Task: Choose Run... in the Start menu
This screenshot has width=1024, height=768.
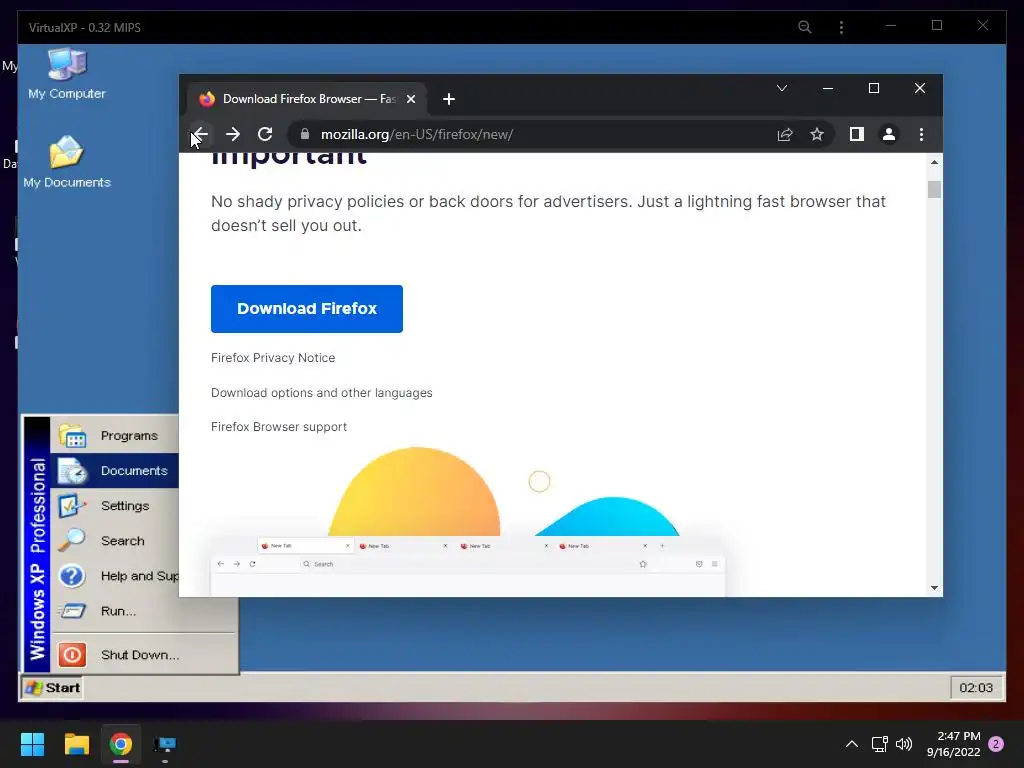Action: click(144, 611)
